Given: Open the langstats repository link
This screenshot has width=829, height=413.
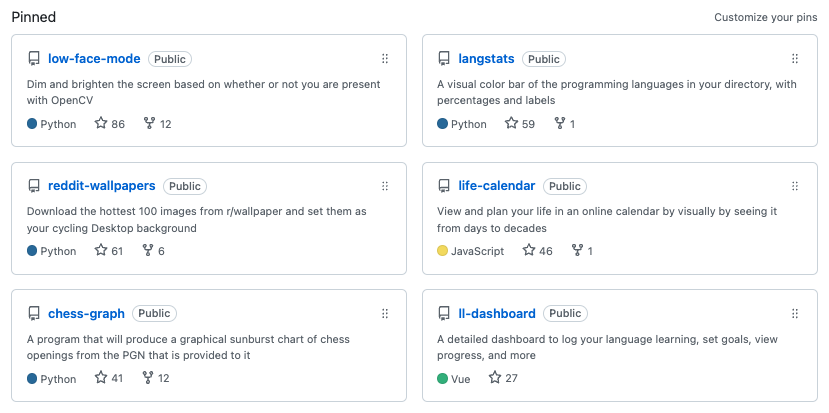Looking at the screenshot, I should (486, 59).
